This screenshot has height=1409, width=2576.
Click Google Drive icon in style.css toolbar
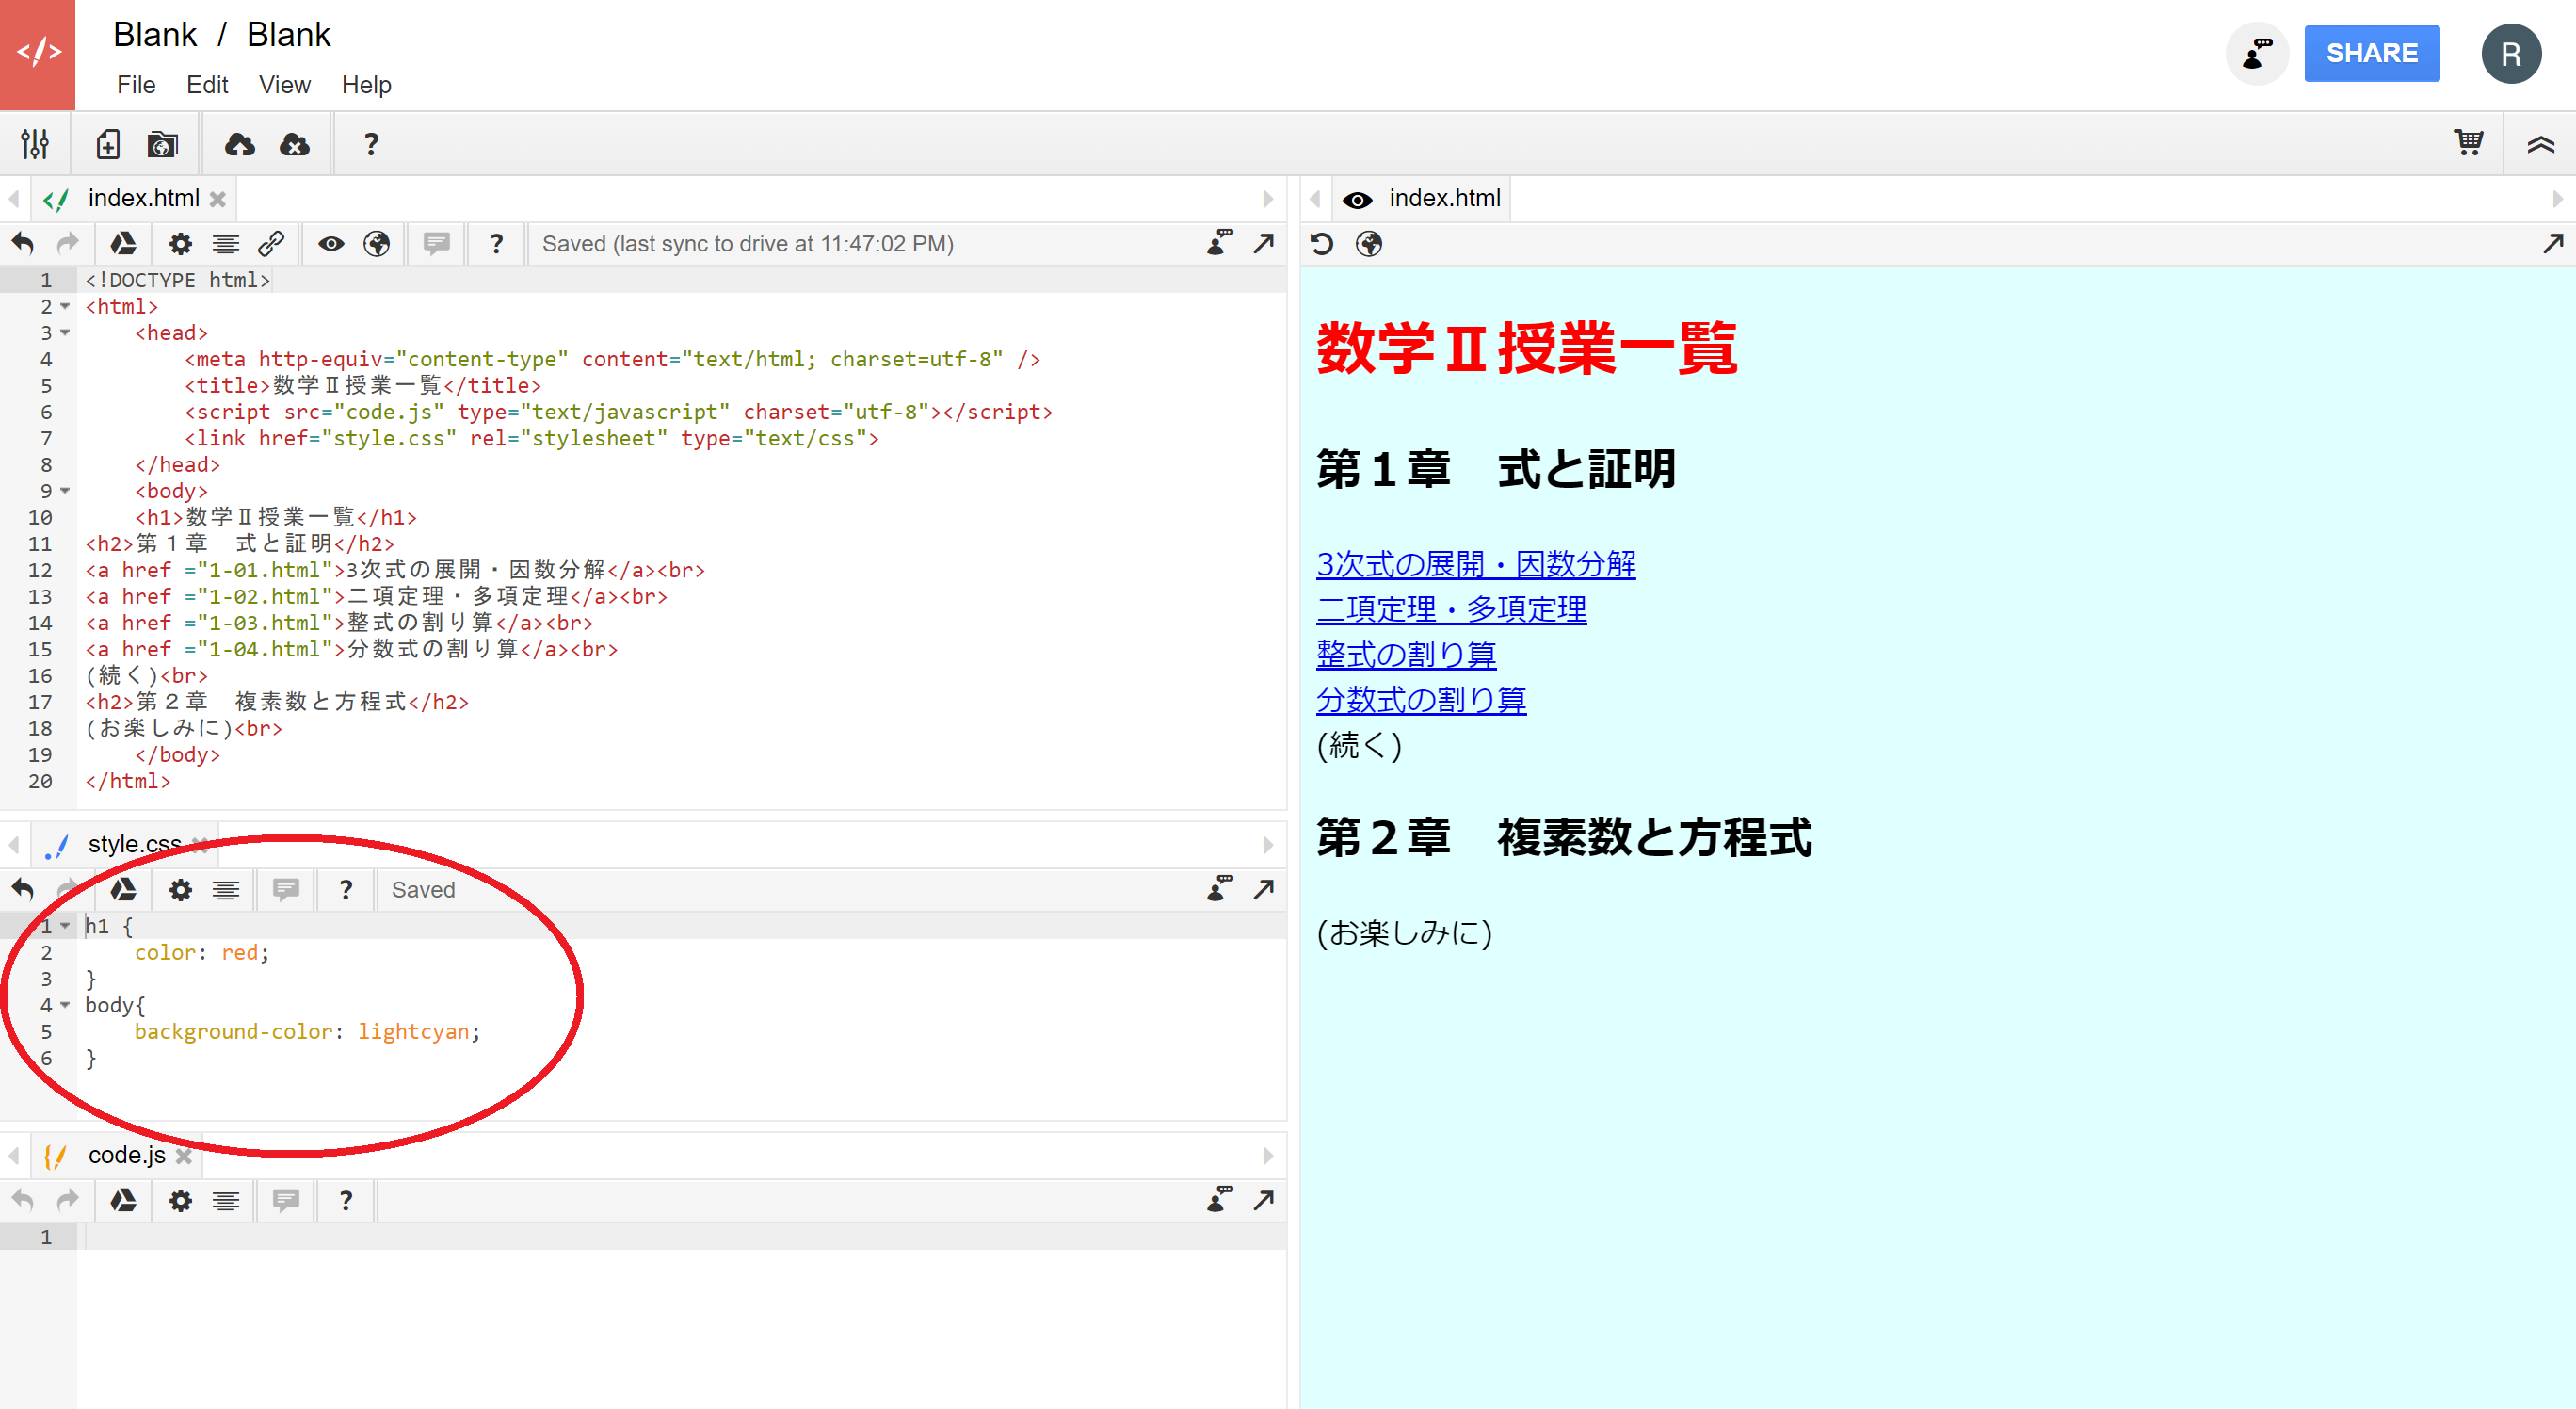pos(123,889)
